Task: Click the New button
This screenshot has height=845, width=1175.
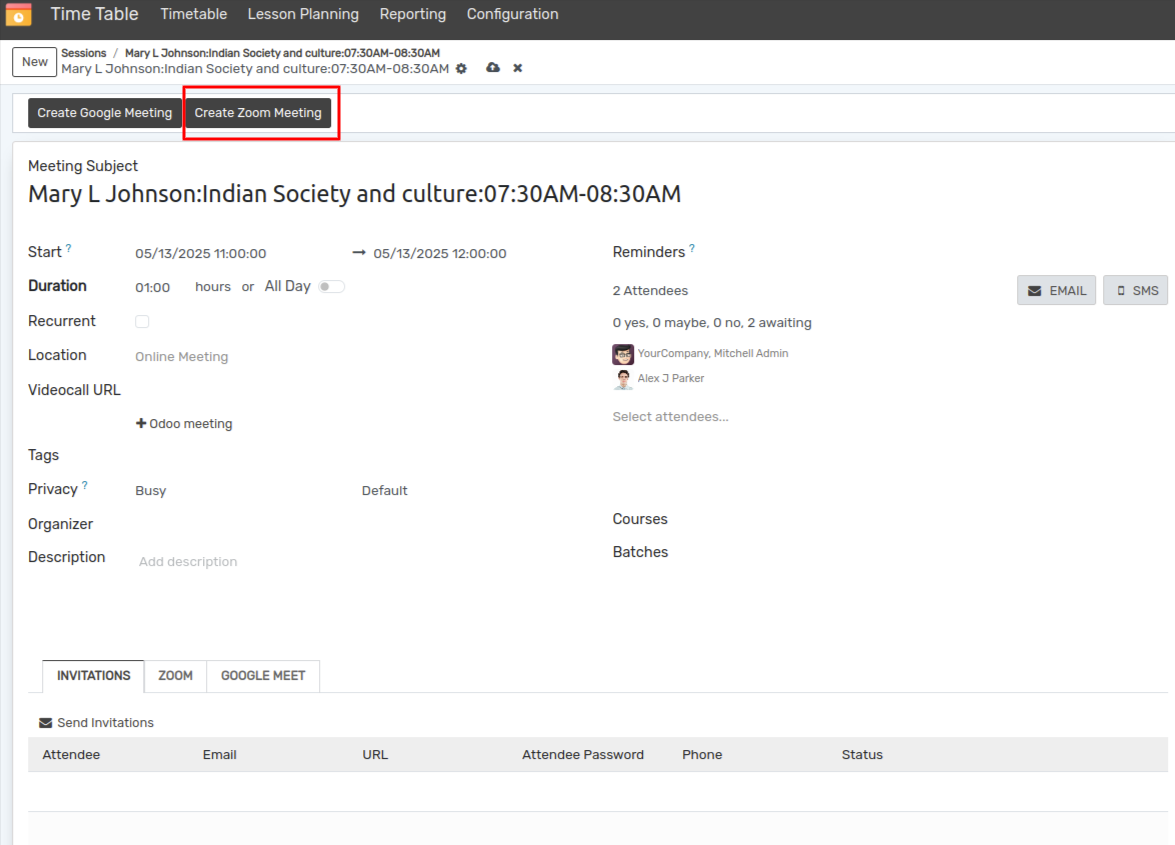Action: pyautogui.click(x=34, y=61)
